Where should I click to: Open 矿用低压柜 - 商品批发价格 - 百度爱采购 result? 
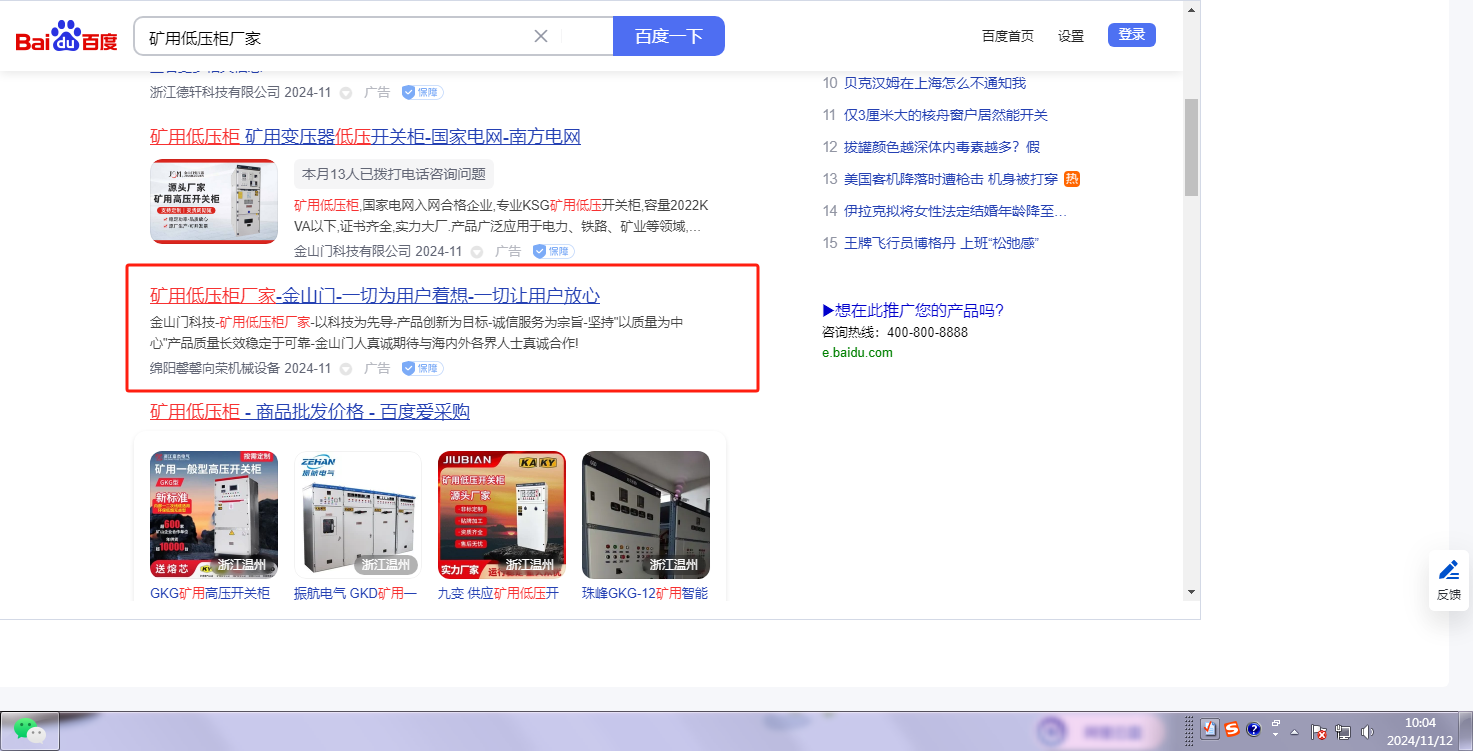310,412
